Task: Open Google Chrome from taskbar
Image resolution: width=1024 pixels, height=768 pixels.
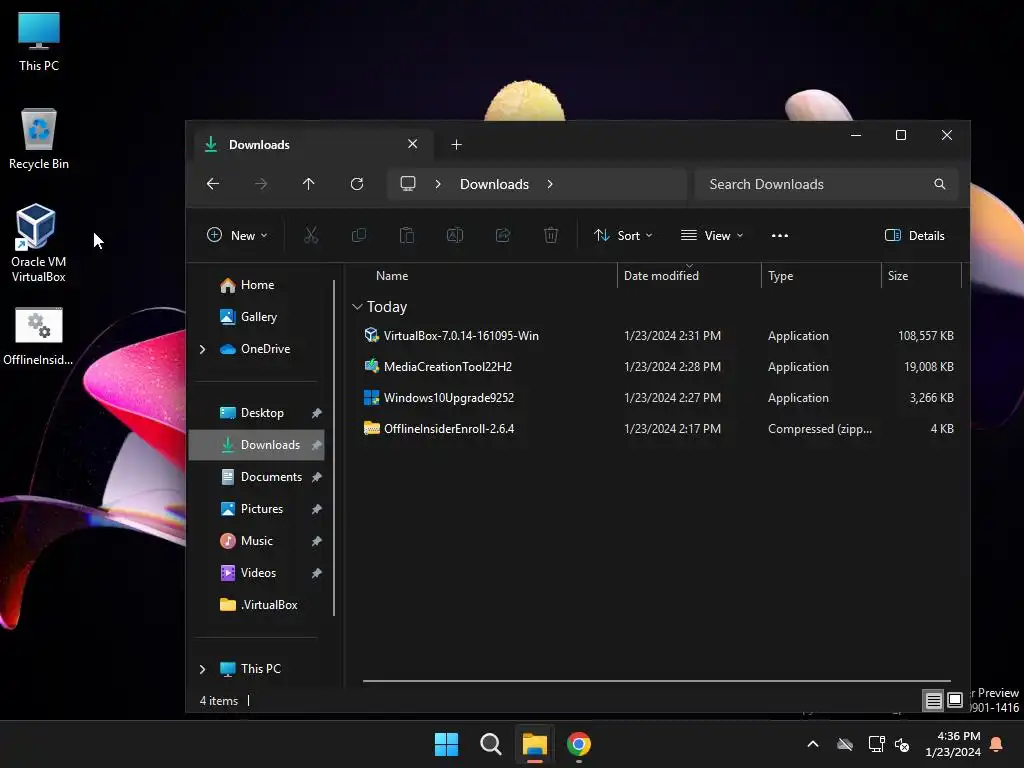Action: click(579, 744)
